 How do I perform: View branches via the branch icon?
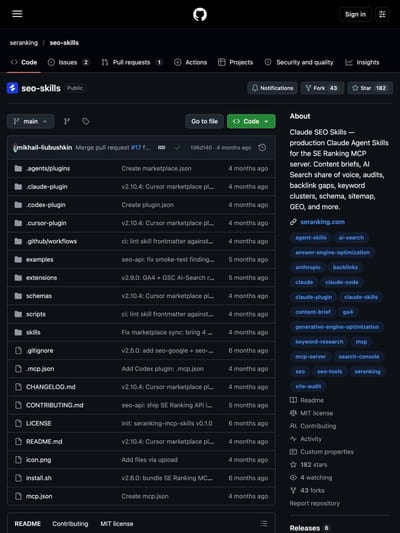click(x=67, y=121)
